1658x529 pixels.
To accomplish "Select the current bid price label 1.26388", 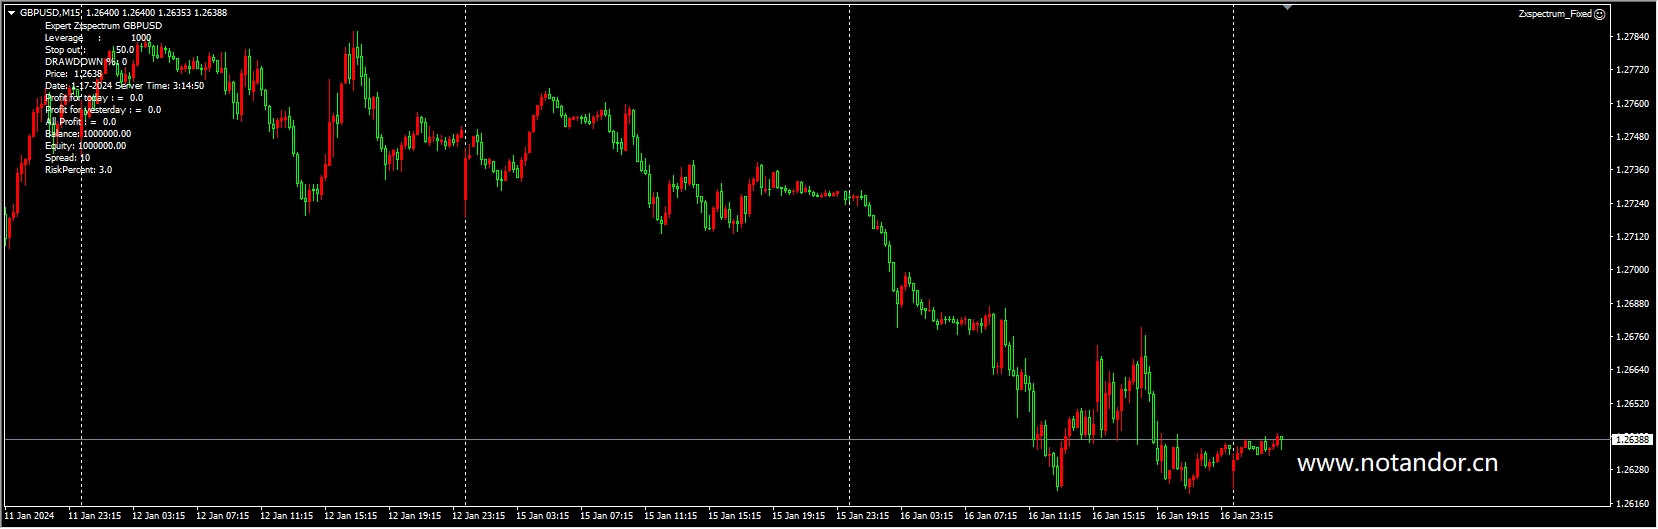I will 1633,439.
